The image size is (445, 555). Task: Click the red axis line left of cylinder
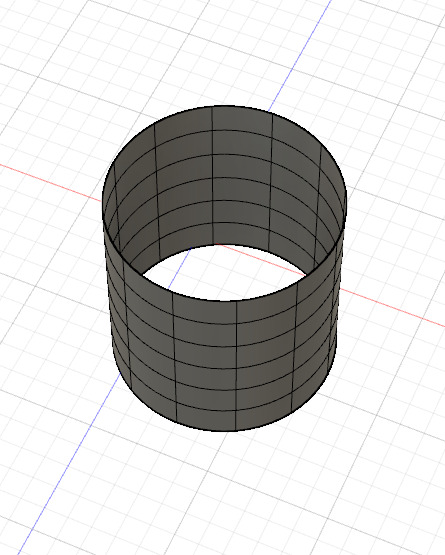coord(50,183)
